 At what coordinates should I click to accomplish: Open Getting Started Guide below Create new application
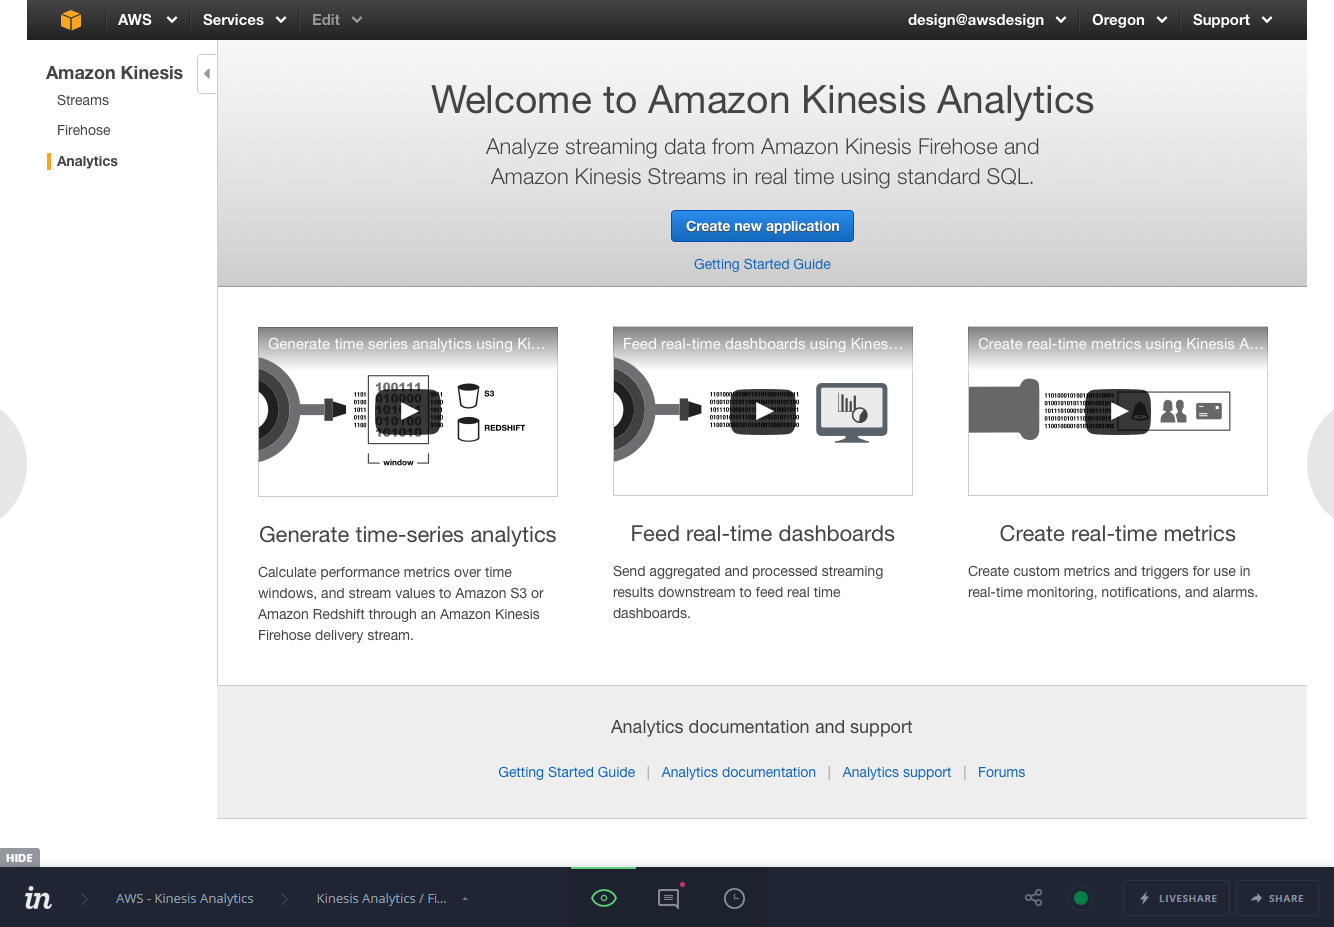click(x=762, y=264)
